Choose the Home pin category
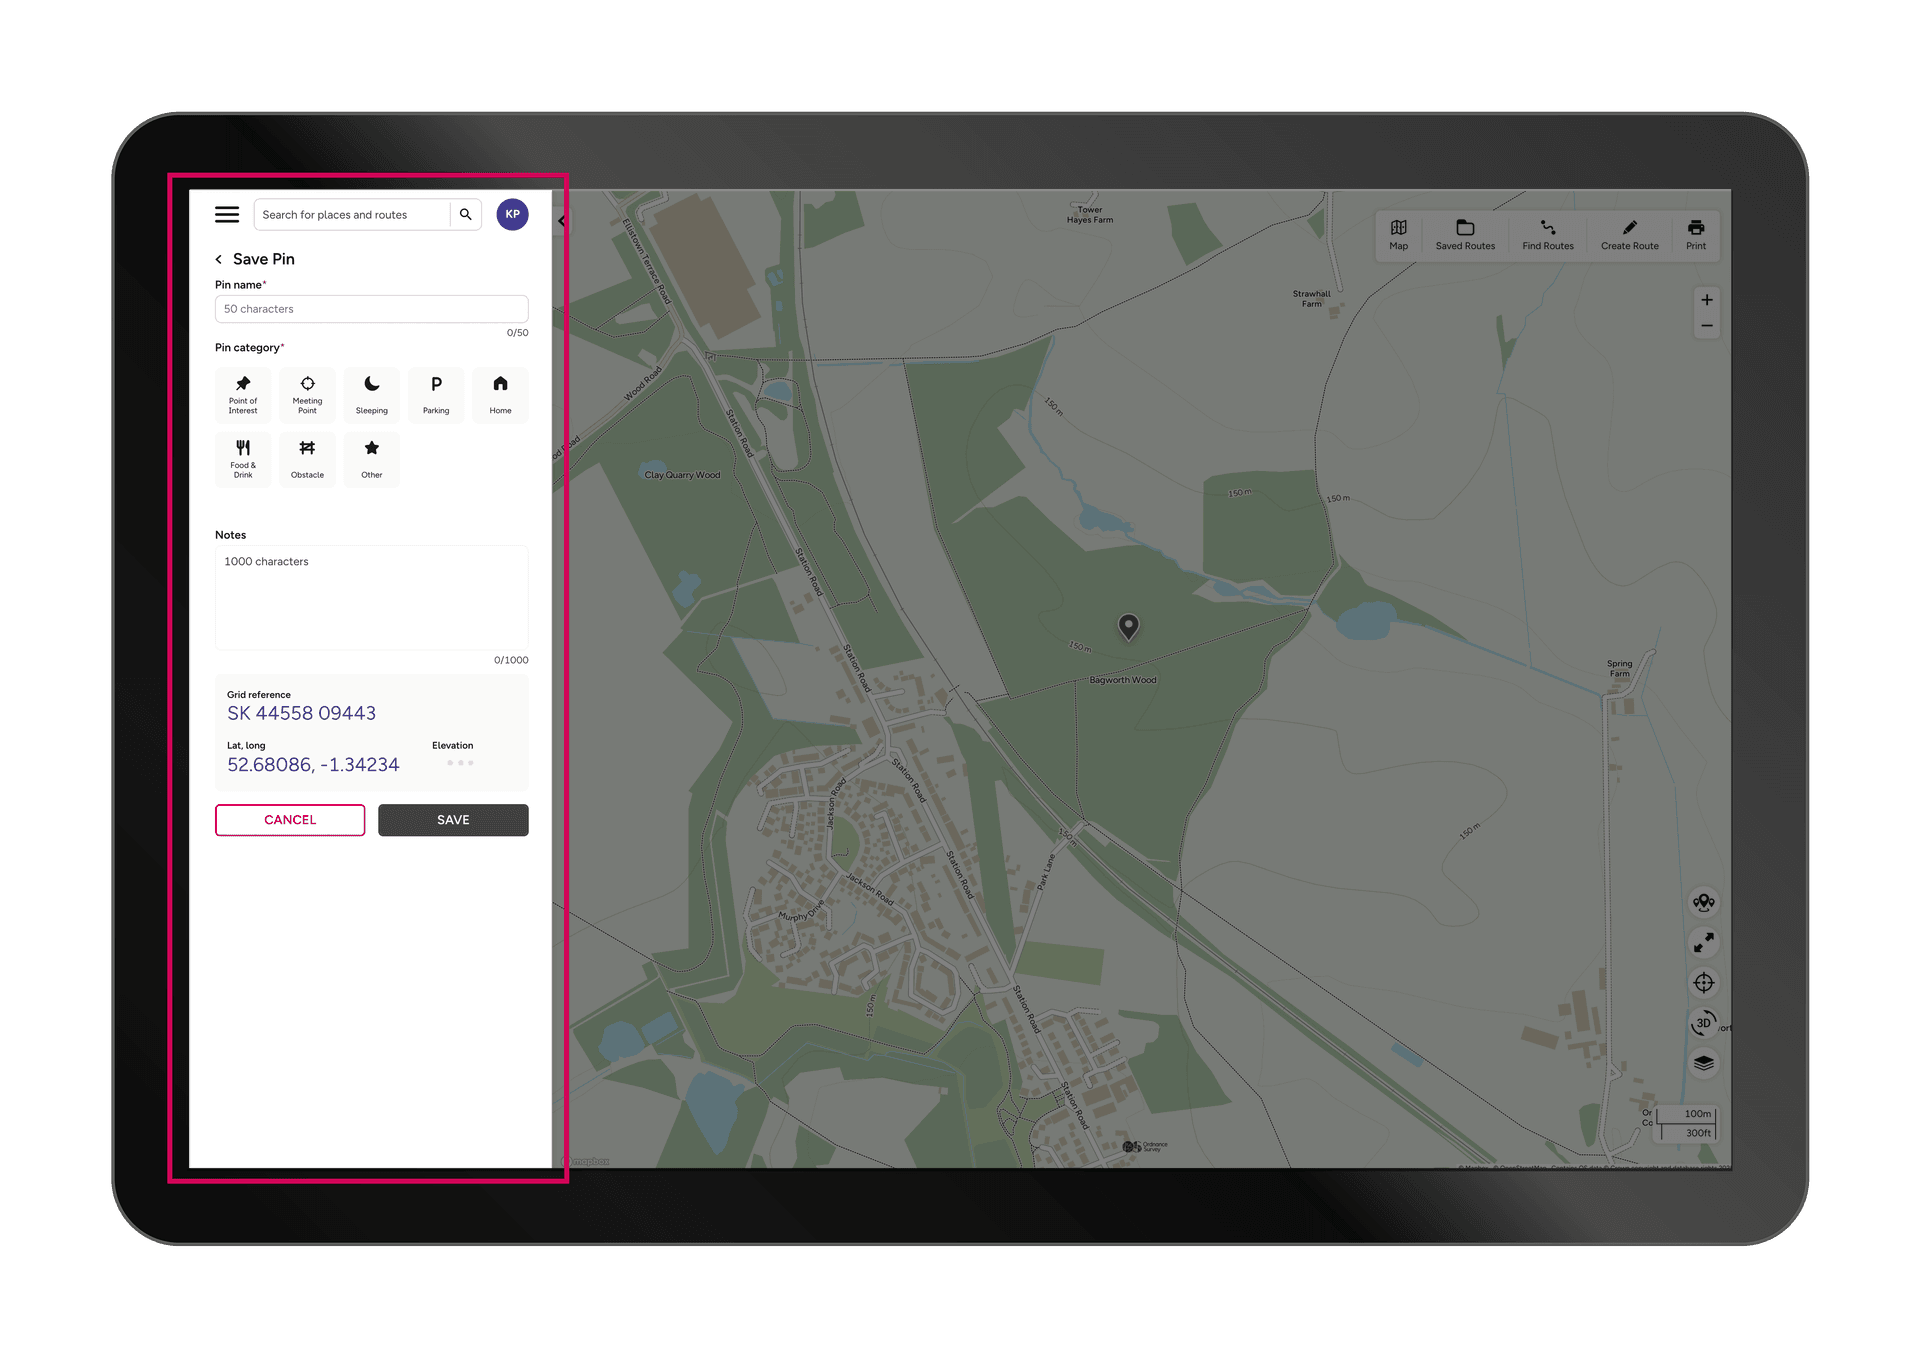1920x1357 pixels. [x=500, y=394]
